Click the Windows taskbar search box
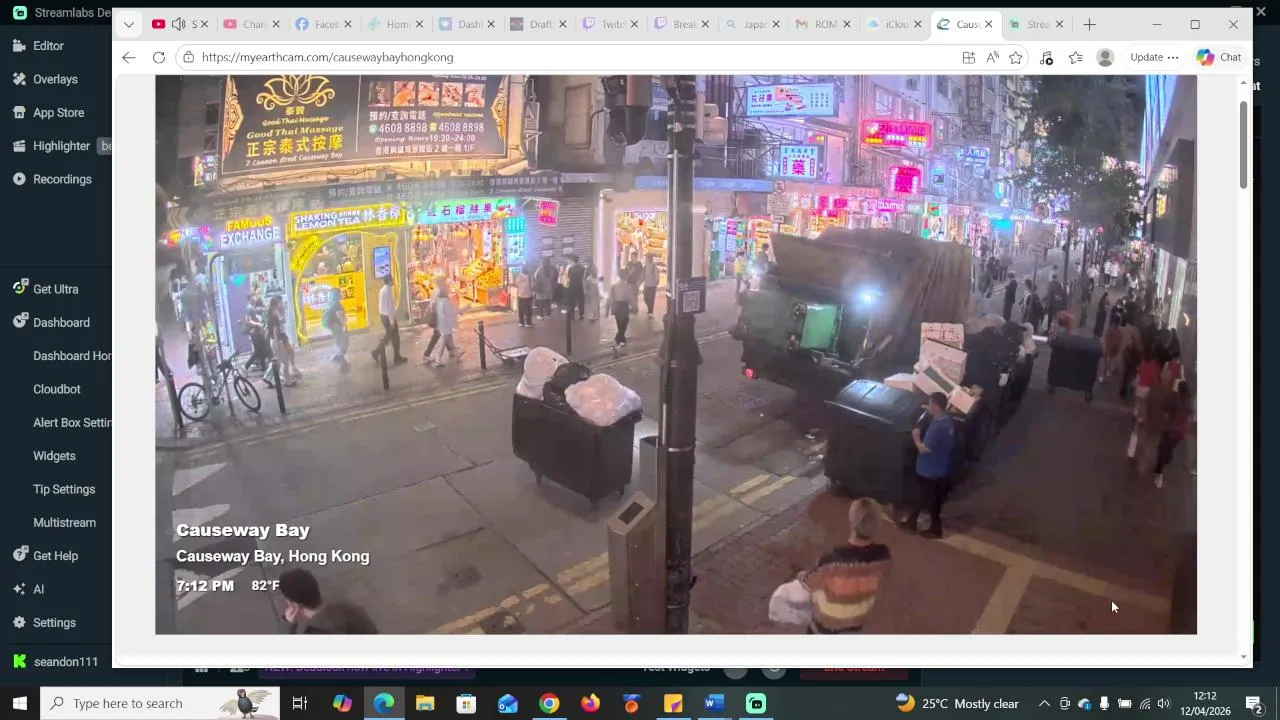 (160, 703)
